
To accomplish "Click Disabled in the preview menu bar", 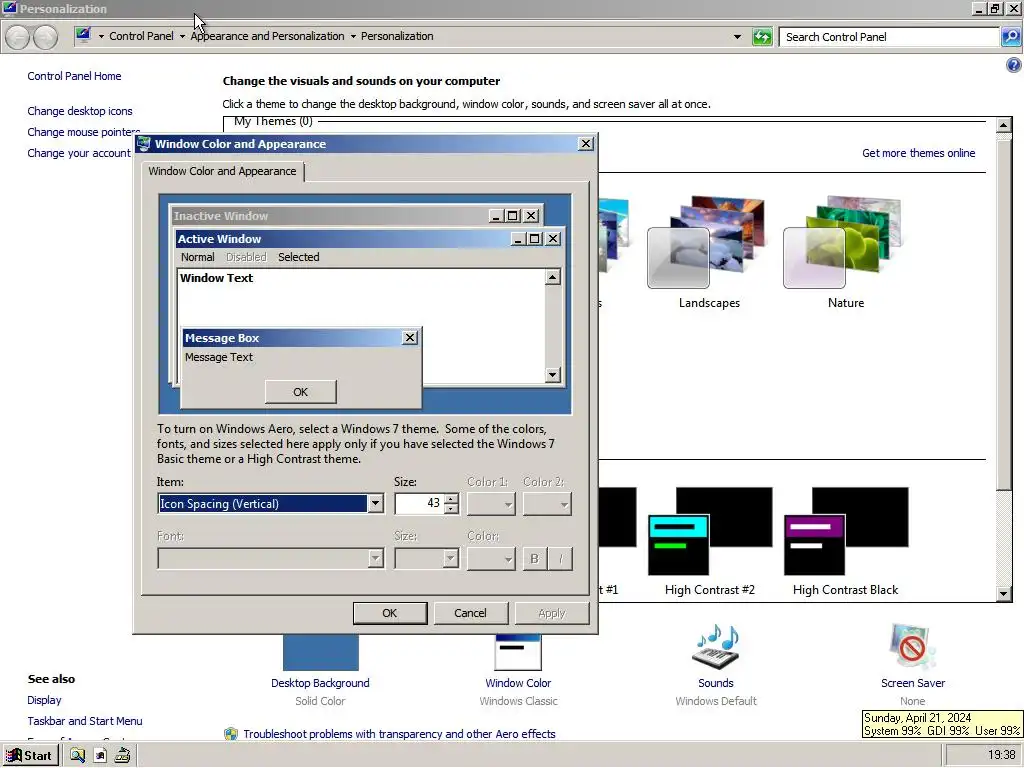I will point(246,257).
